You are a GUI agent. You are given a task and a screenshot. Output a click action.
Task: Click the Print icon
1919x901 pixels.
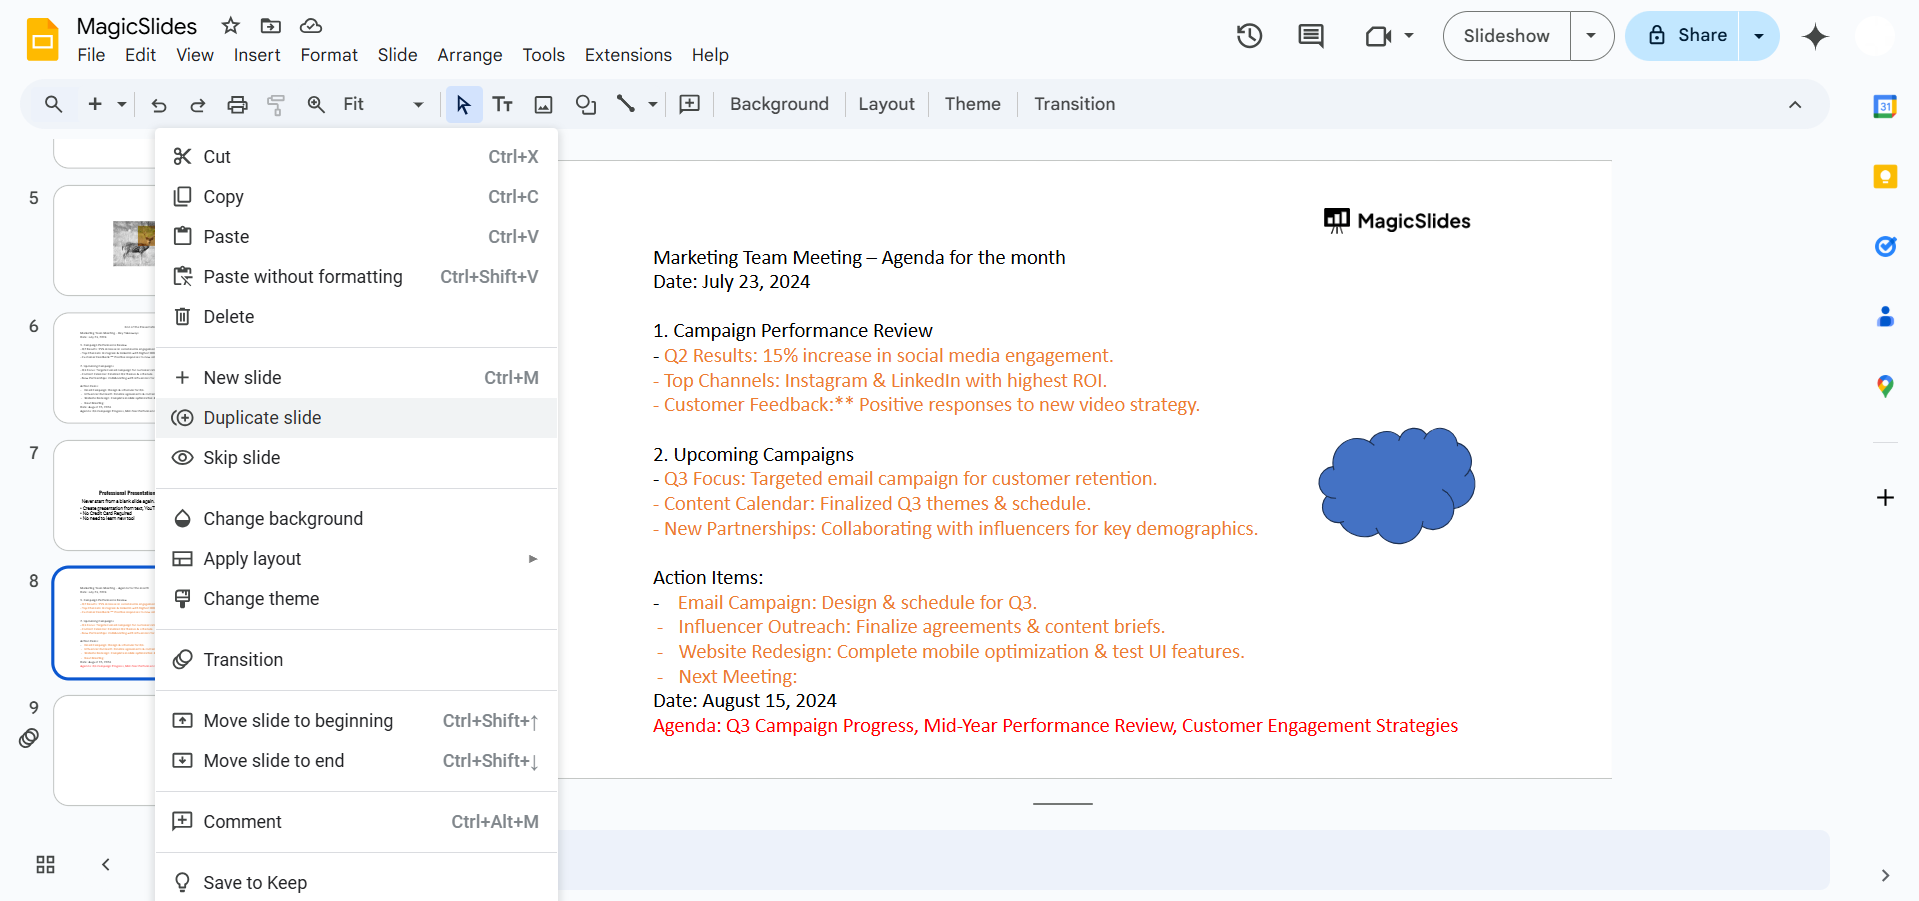click(237, 104)
